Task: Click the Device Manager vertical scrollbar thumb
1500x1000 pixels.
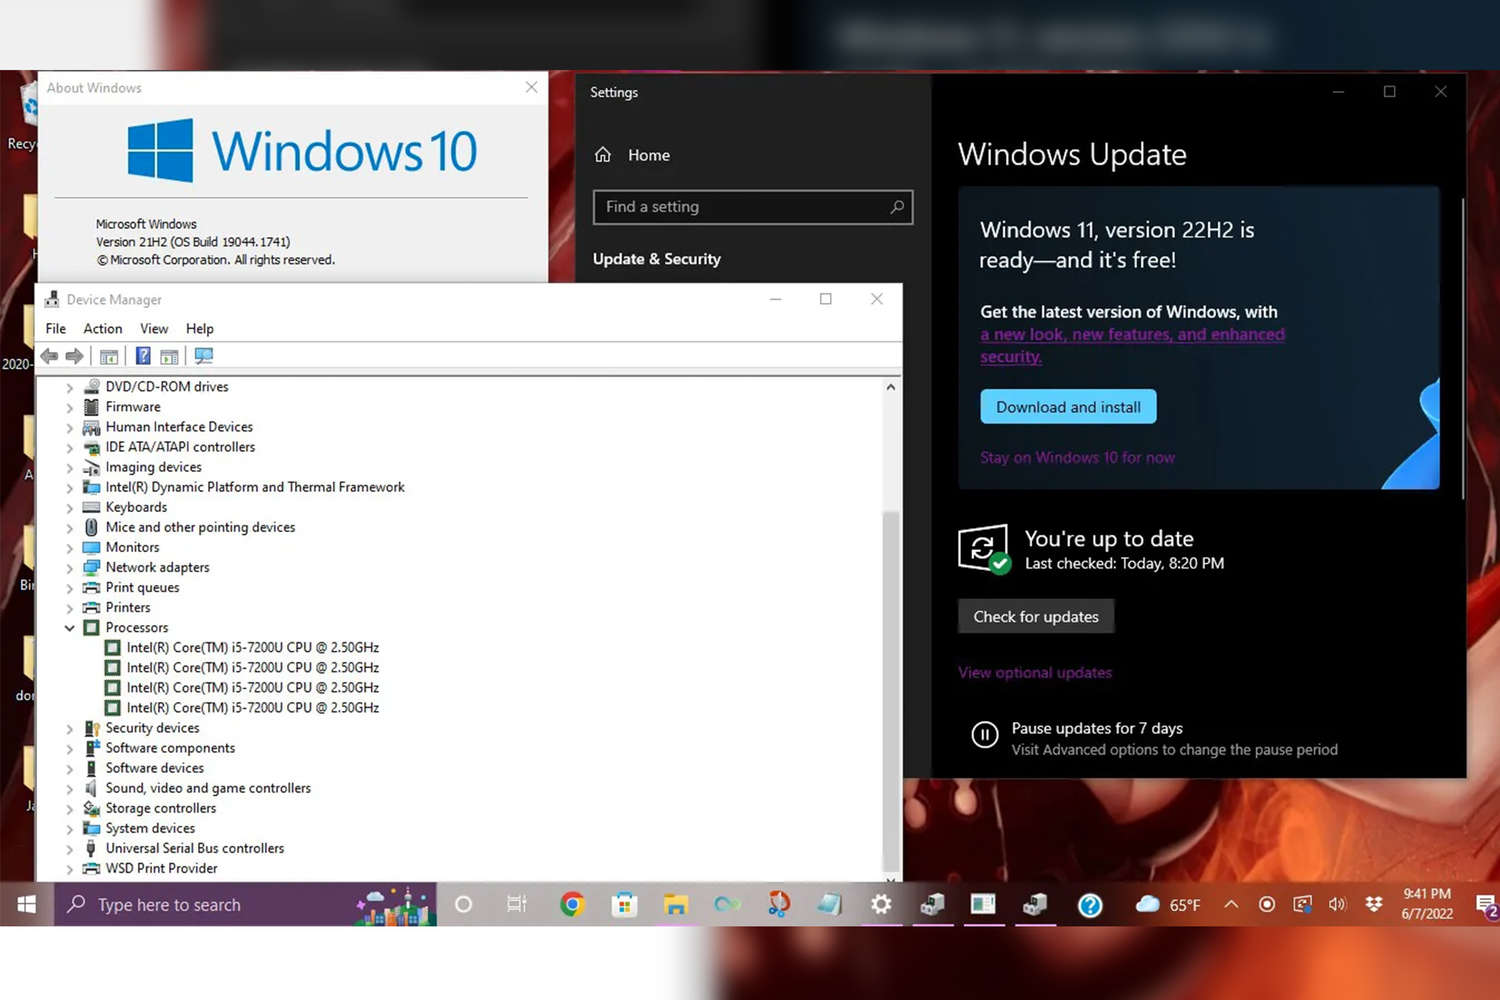Action: click(x=890, y=690)
